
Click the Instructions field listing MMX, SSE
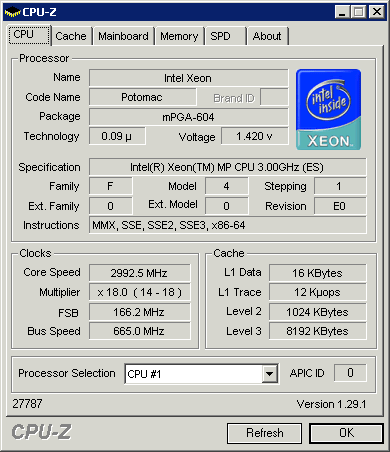tap(227, 225)
